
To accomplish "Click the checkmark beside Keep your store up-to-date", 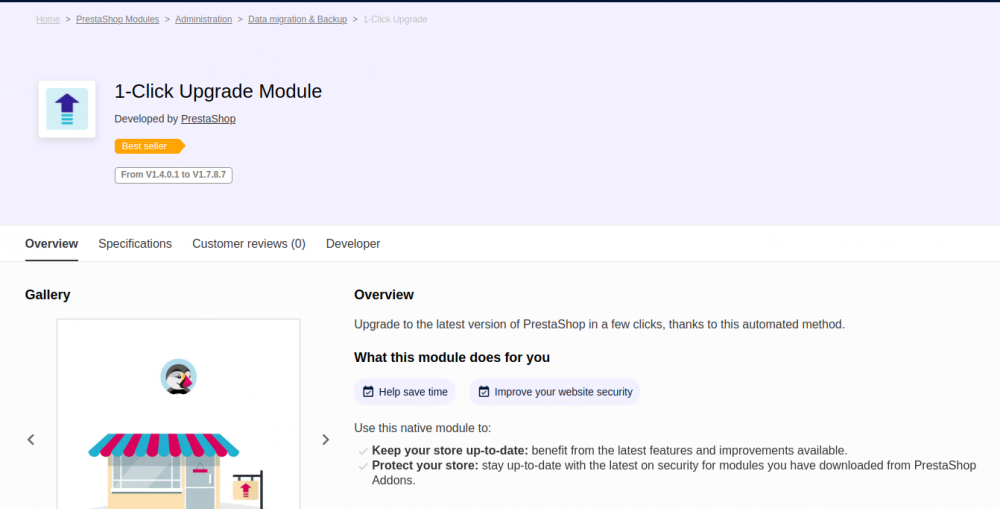I will click(x=363, y=451).
